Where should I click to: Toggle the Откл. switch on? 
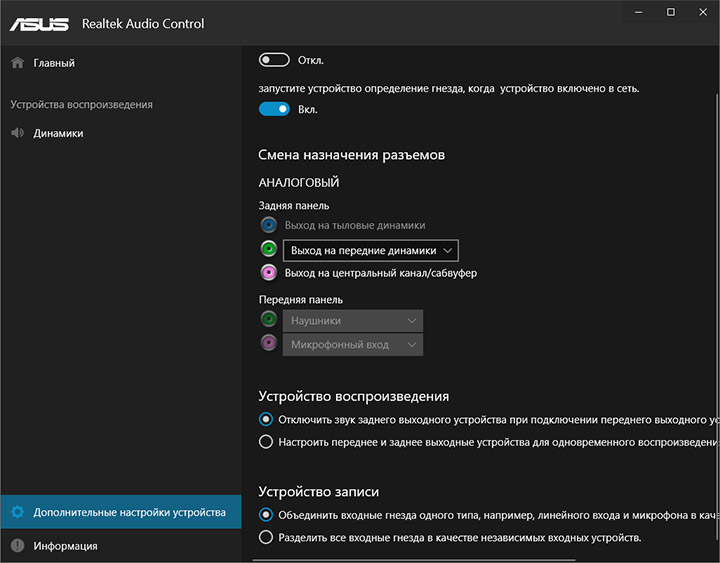274,60
